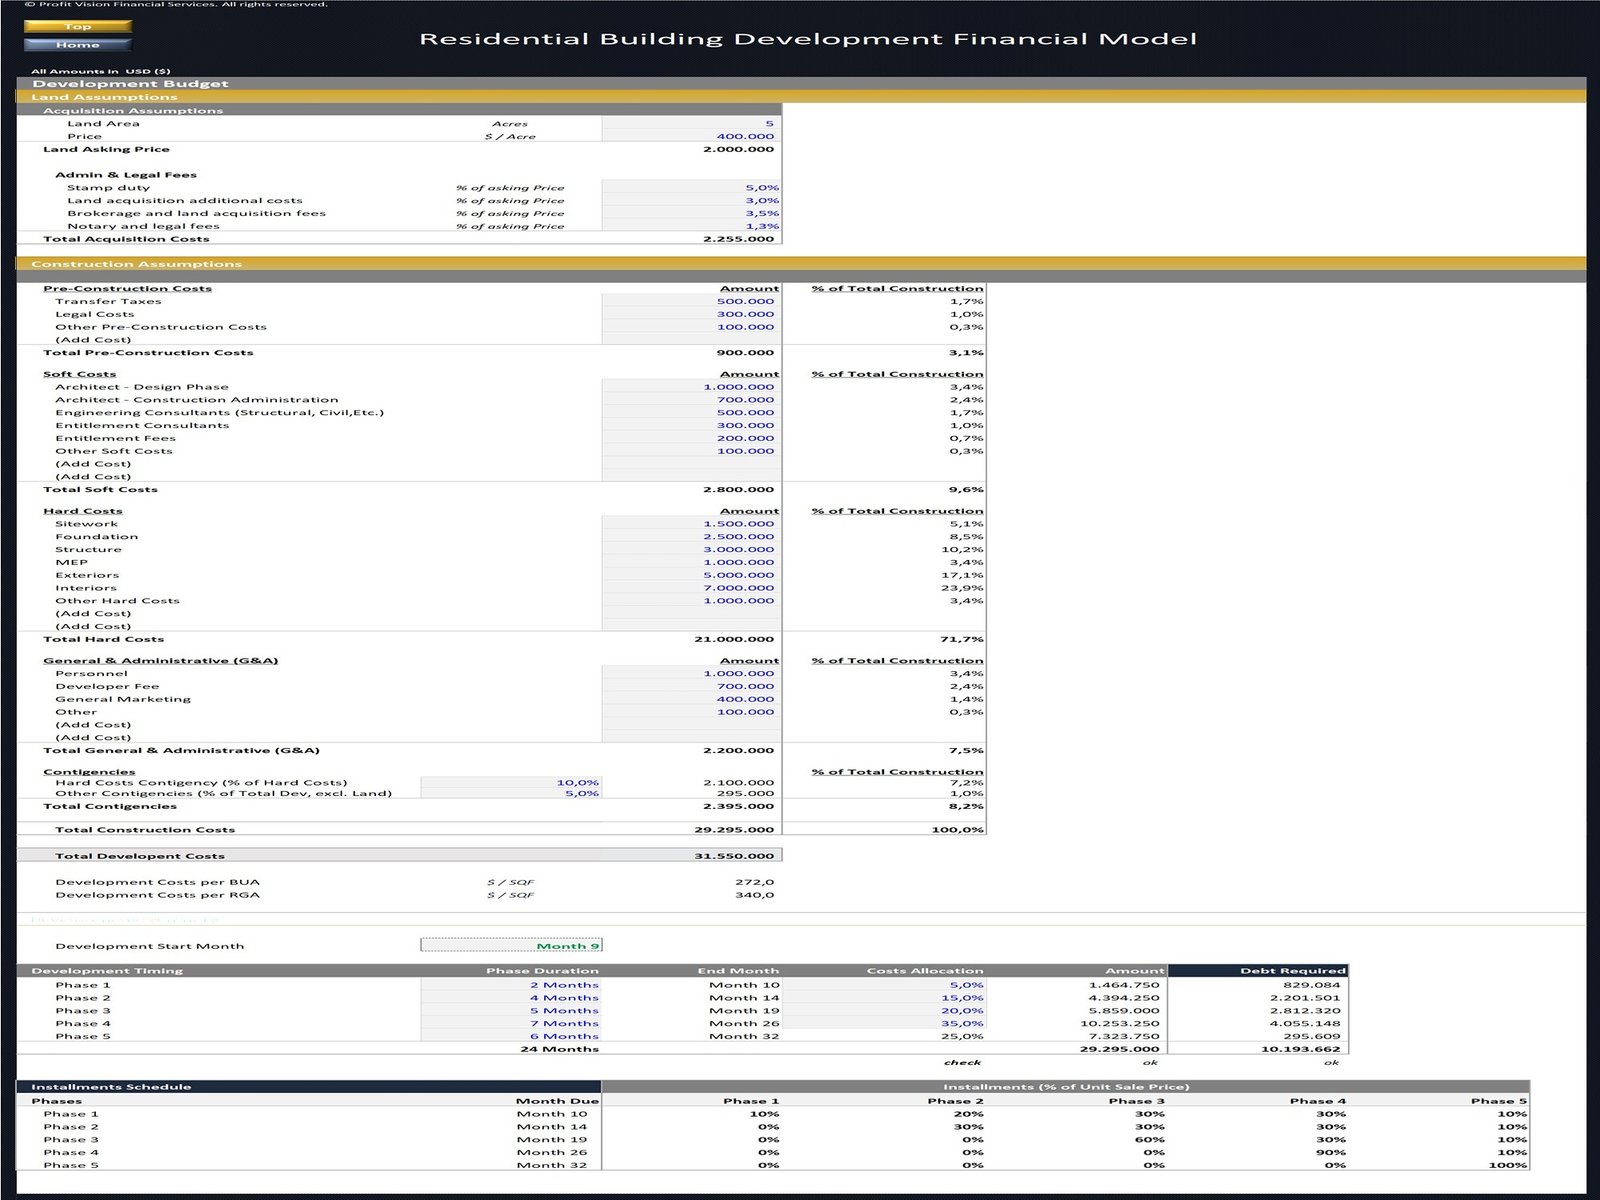Viewport: 1600px width, 1200px height.
Task: Select the Land Area acres input cell
Action: (x=691, y=124)
